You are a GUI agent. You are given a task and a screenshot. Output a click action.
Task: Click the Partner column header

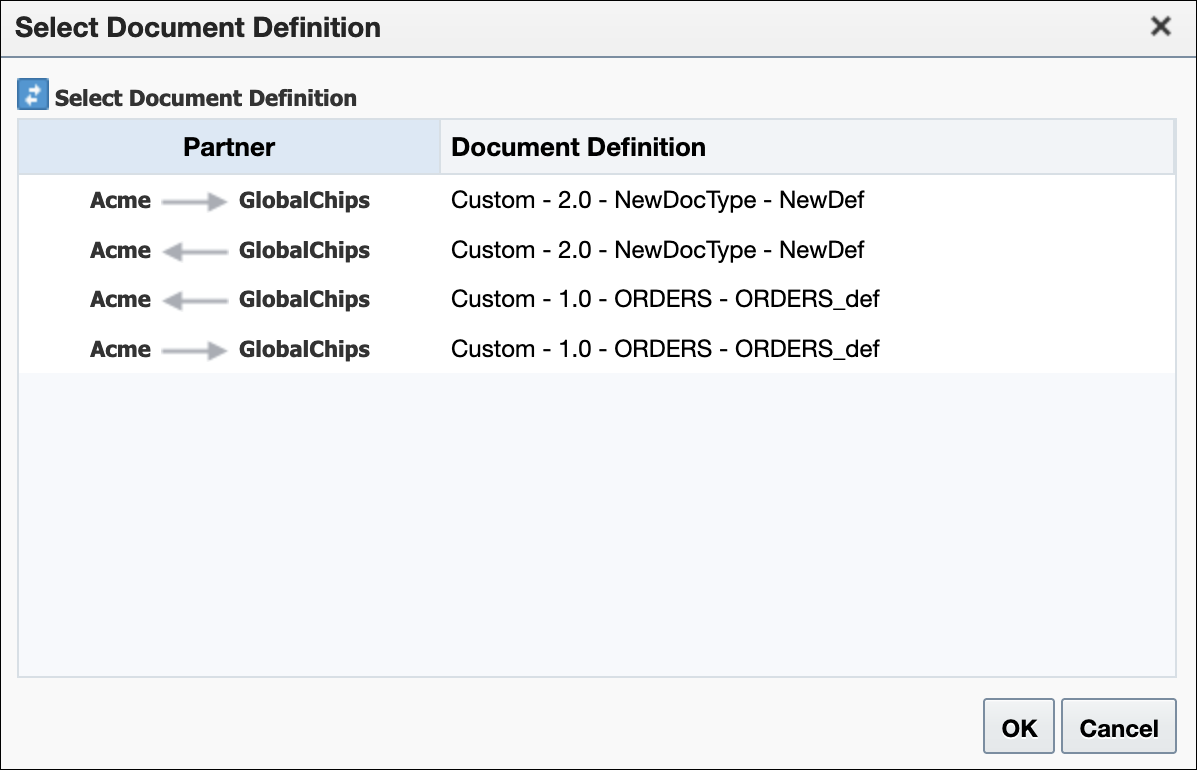[229, 147]
